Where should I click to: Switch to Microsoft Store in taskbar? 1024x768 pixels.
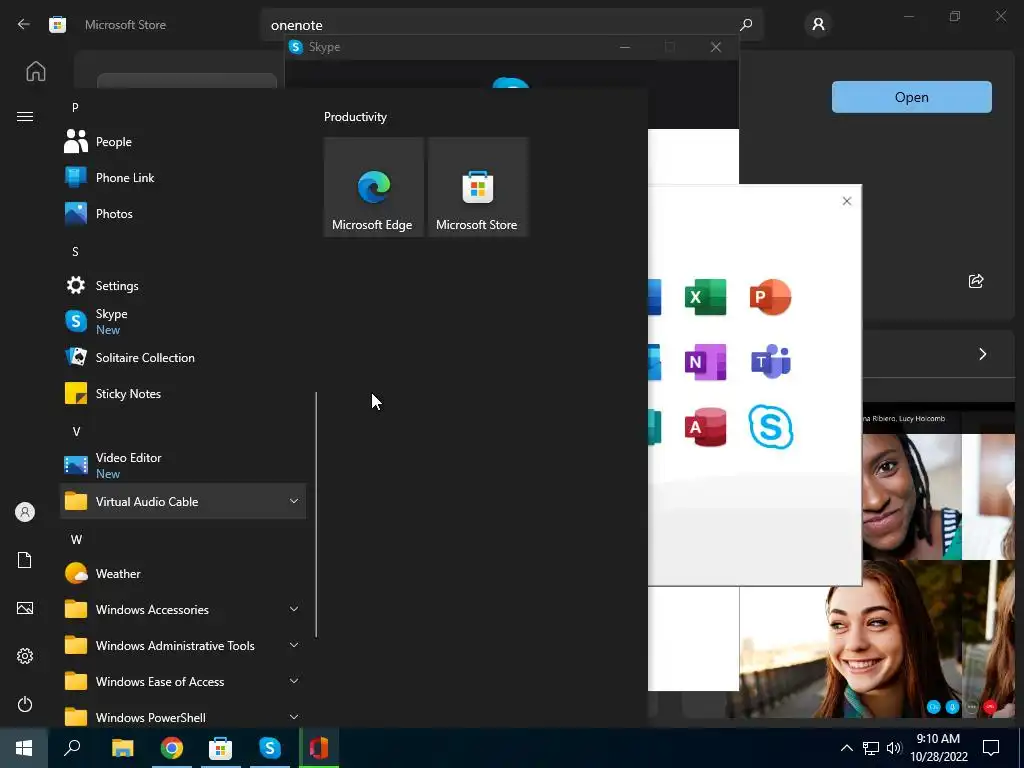[x=220, y=748]
